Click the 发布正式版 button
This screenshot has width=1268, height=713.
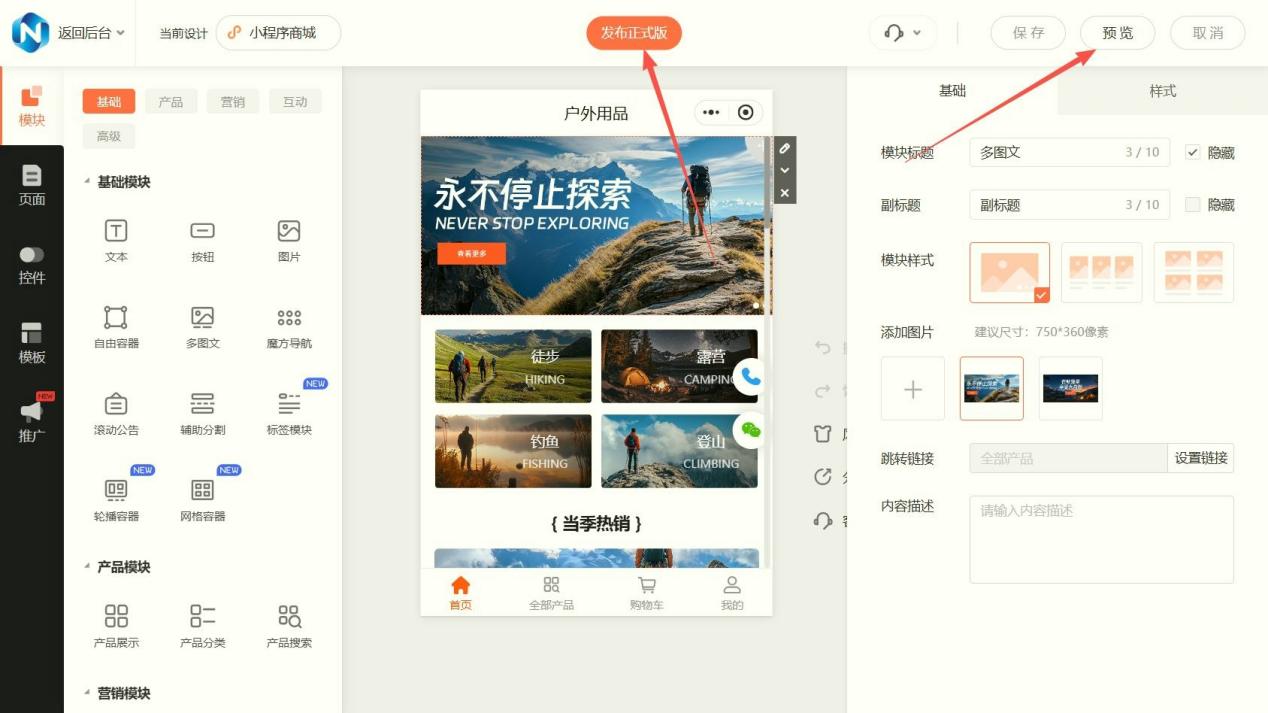coord(633,33)
